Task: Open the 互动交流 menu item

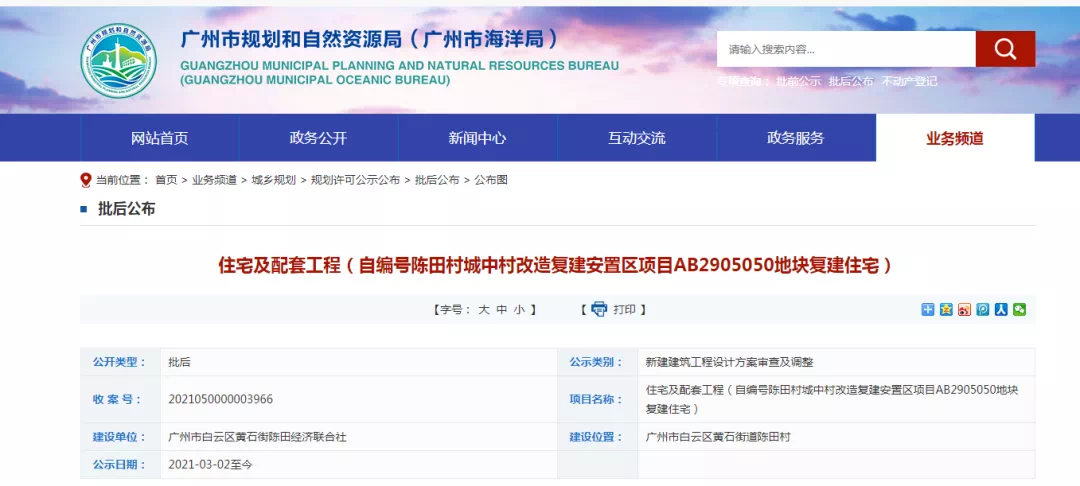Action: pyautogui.click(x=636, y=138)
